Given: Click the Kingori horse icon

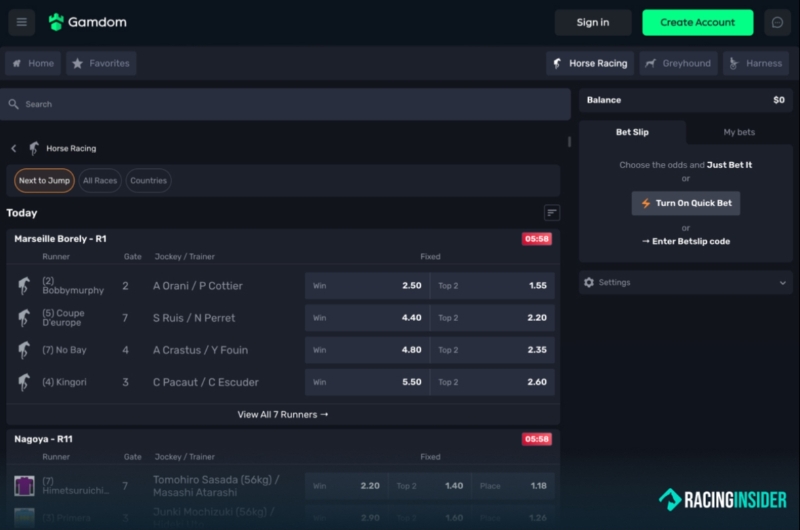Looking at the screenshot, I should pyautogui.click(x=23, y=382).
